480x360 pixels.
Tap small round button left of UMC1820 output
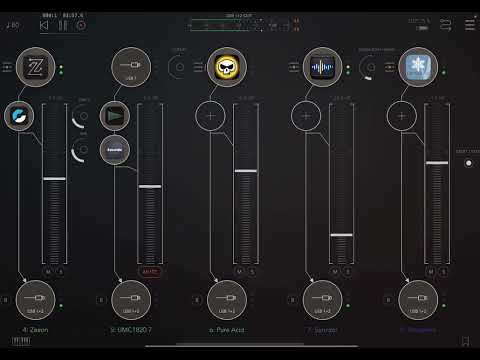[101, 300]
